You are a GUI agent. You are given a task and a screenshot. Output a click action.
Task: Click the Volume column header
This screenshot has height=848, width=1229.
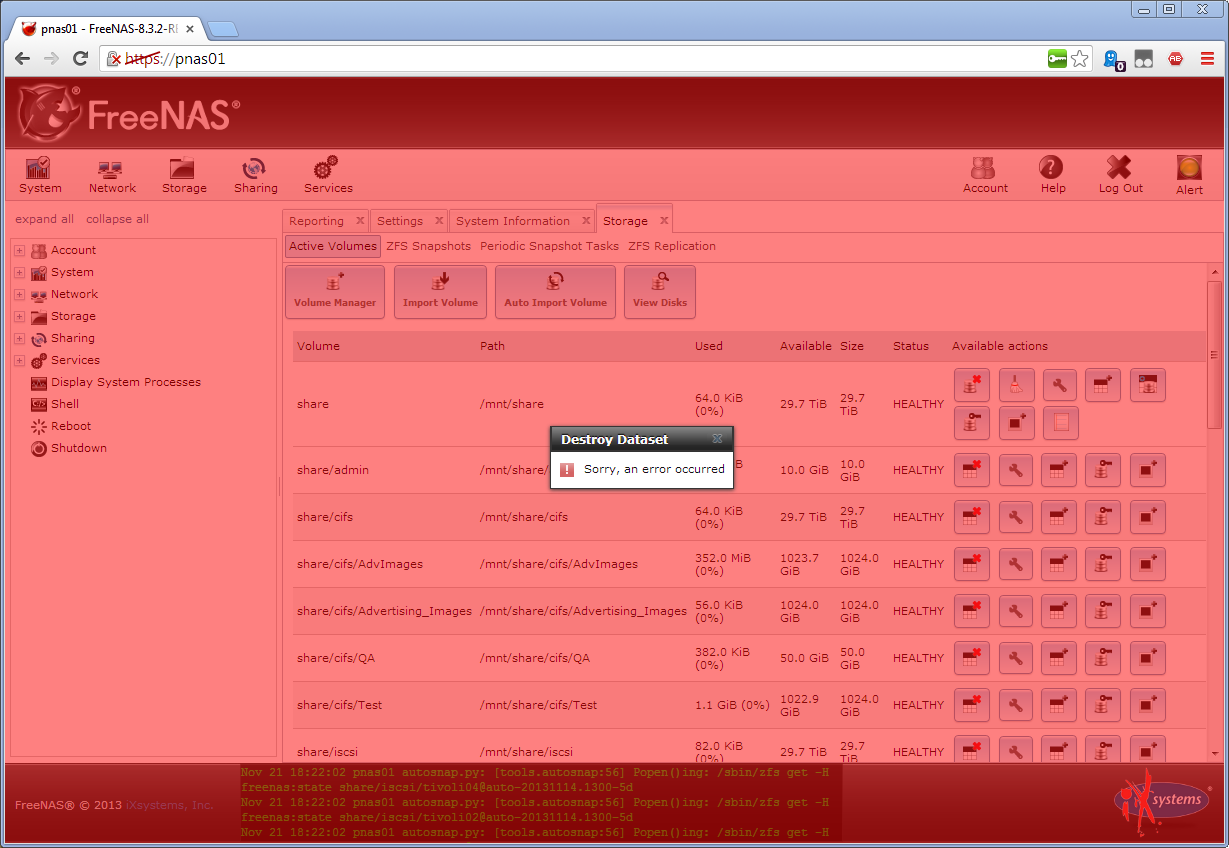click(318, 346)
